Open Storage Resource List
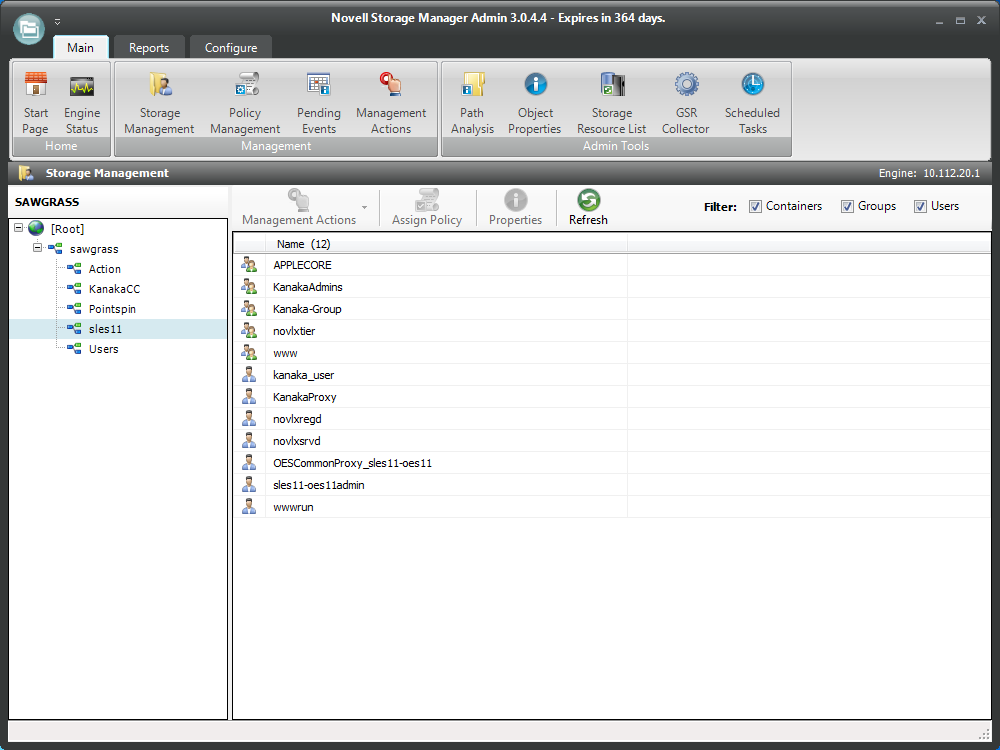Image resolution: width=1000 pixels, height=750 pixels. click(x=612, y=103)
